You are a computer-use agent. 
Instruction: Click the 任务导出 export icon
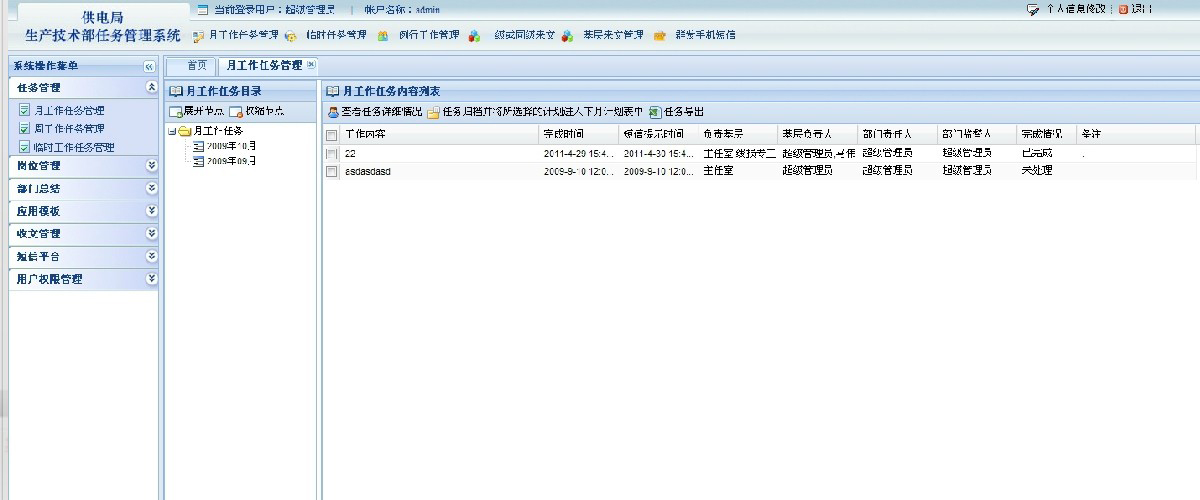655,112
